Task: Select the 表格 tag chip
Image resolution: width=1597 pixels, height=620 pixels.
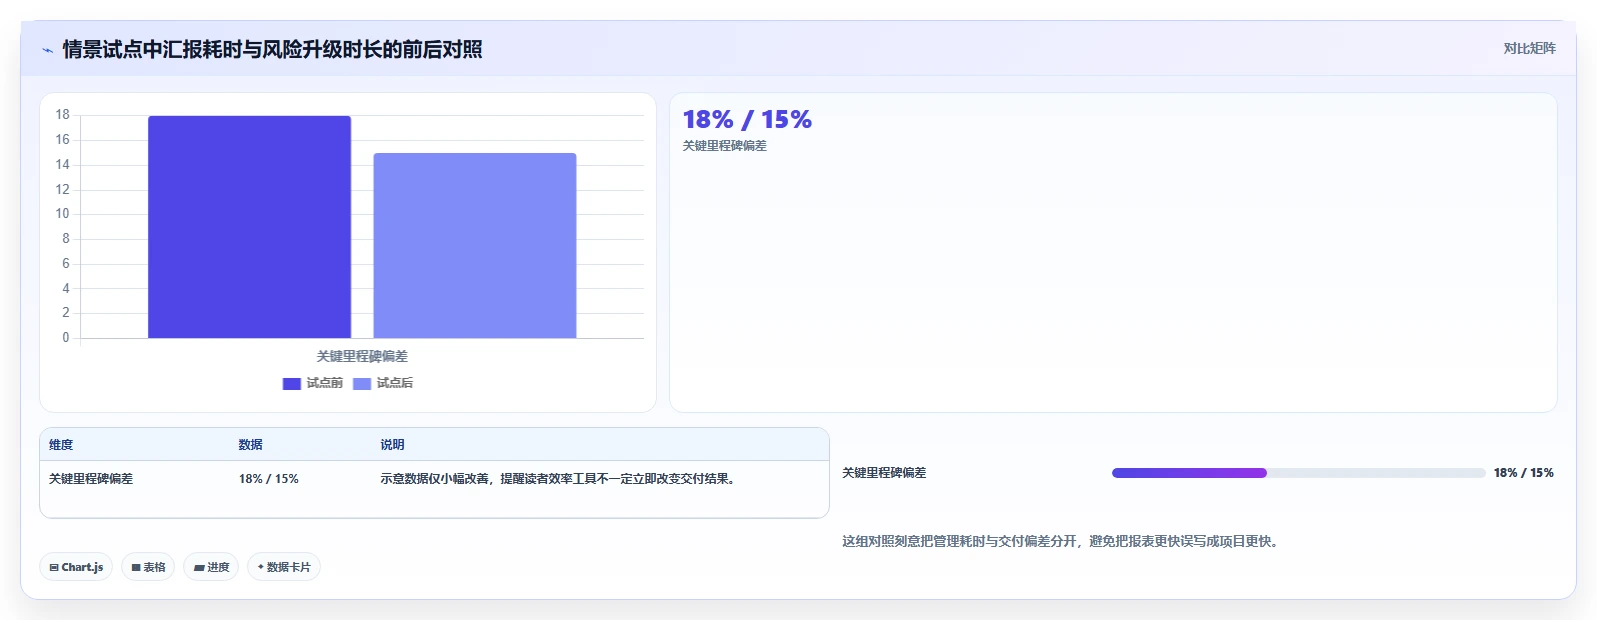Action: click(x=148, y=567)
